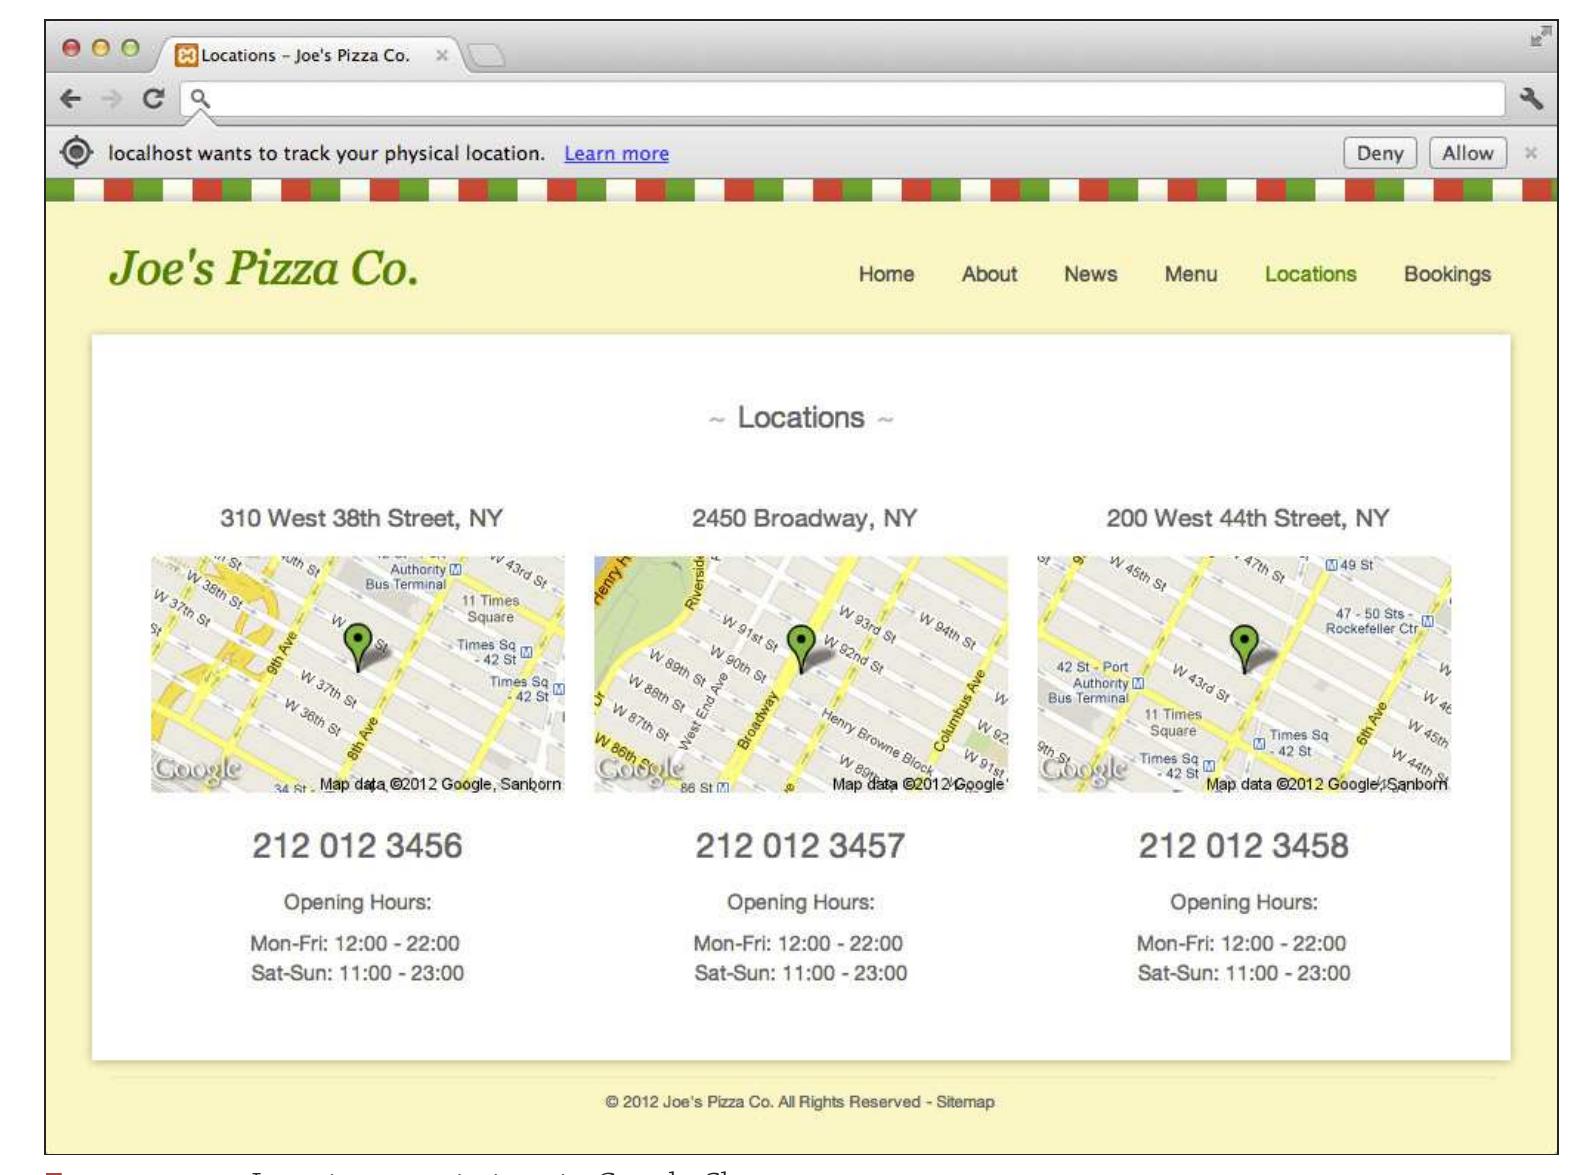This screenshot has width=1569, height=1175.
Task: Close the Locations browser tab
Action: coord(441,56)
